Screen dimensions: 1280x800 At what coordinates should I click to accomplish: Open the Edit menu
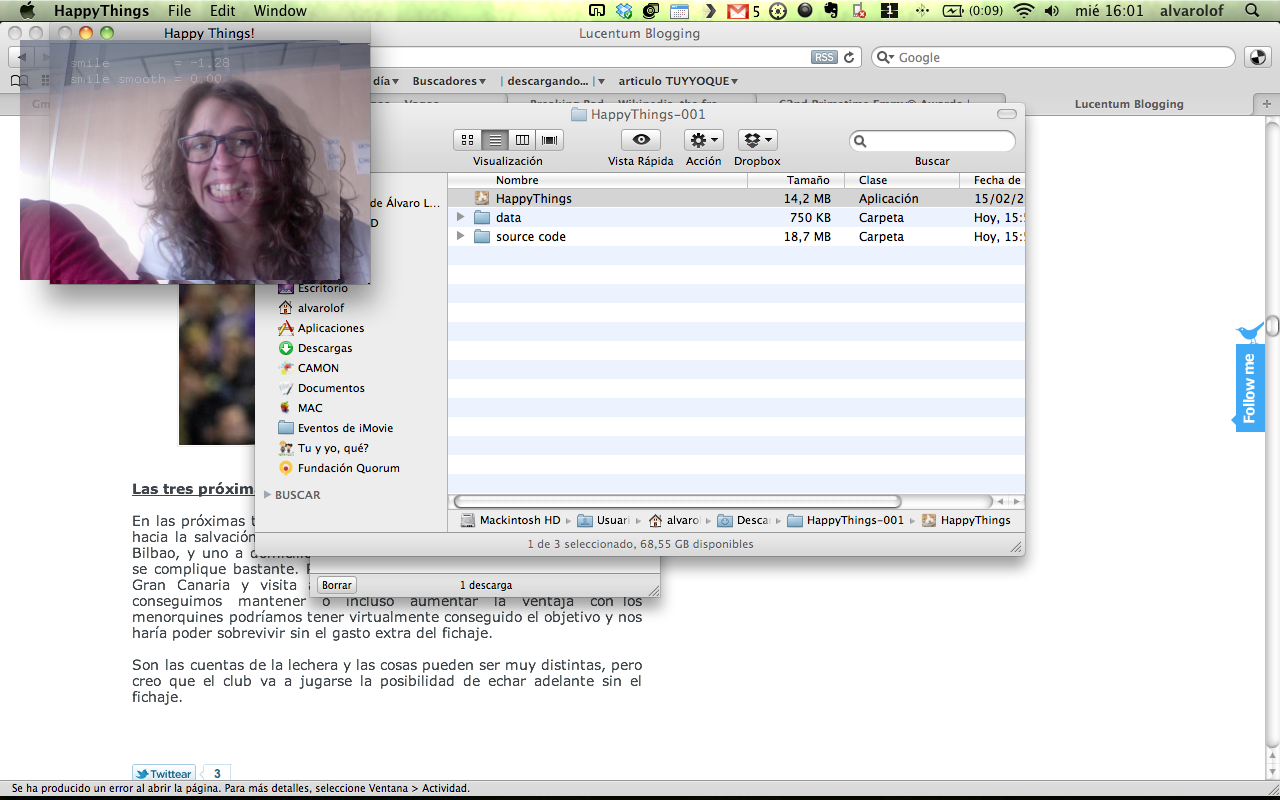point(223,11)
